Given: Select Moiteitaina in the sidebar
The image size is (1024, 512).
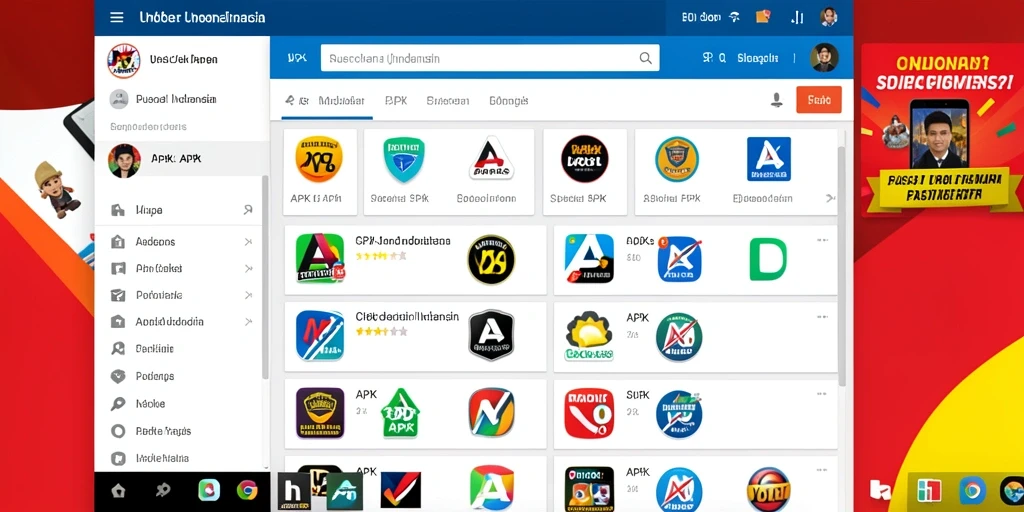Looking at the screenshot, I should point(162,458).
